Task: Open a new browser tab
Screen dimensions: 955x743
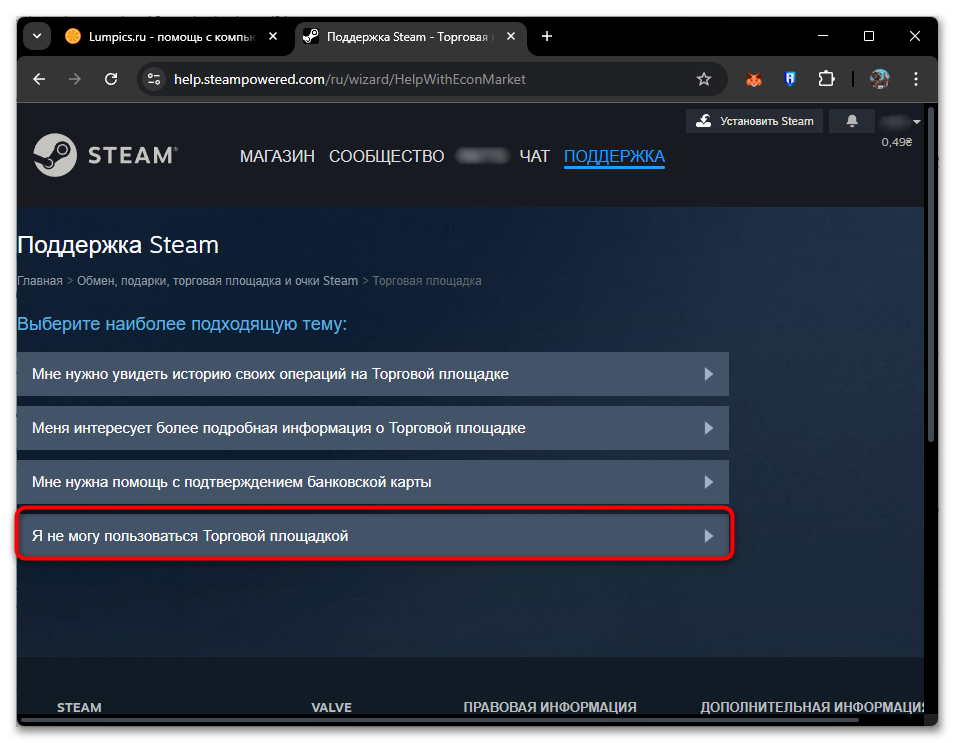Action: [547, 37]
